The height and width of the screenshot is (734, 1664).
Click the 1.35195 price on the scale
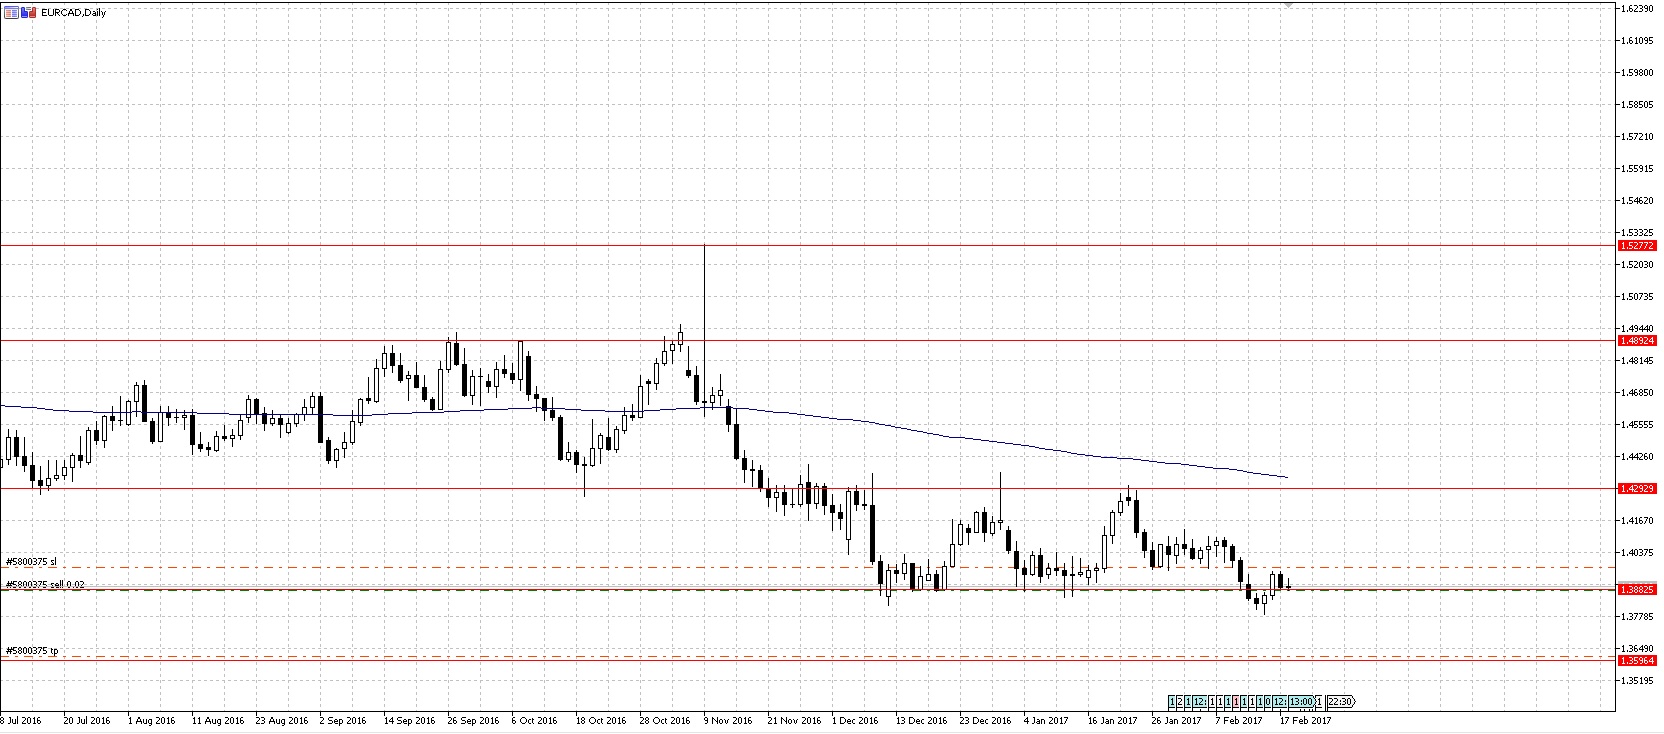(1637, 680)
